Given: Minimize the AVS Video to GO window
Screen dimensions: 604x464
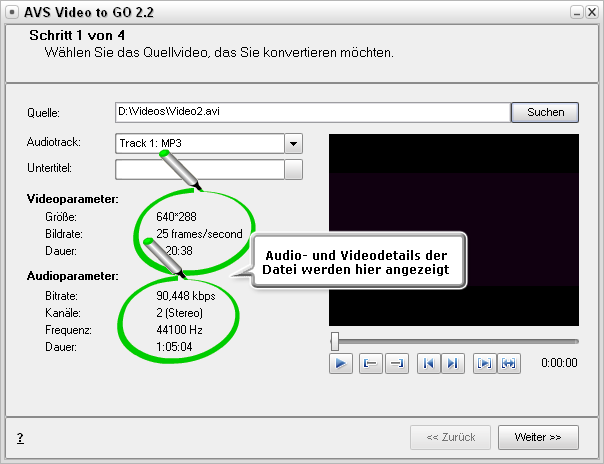Looking at the screenshot, I should tap(577, 12).
